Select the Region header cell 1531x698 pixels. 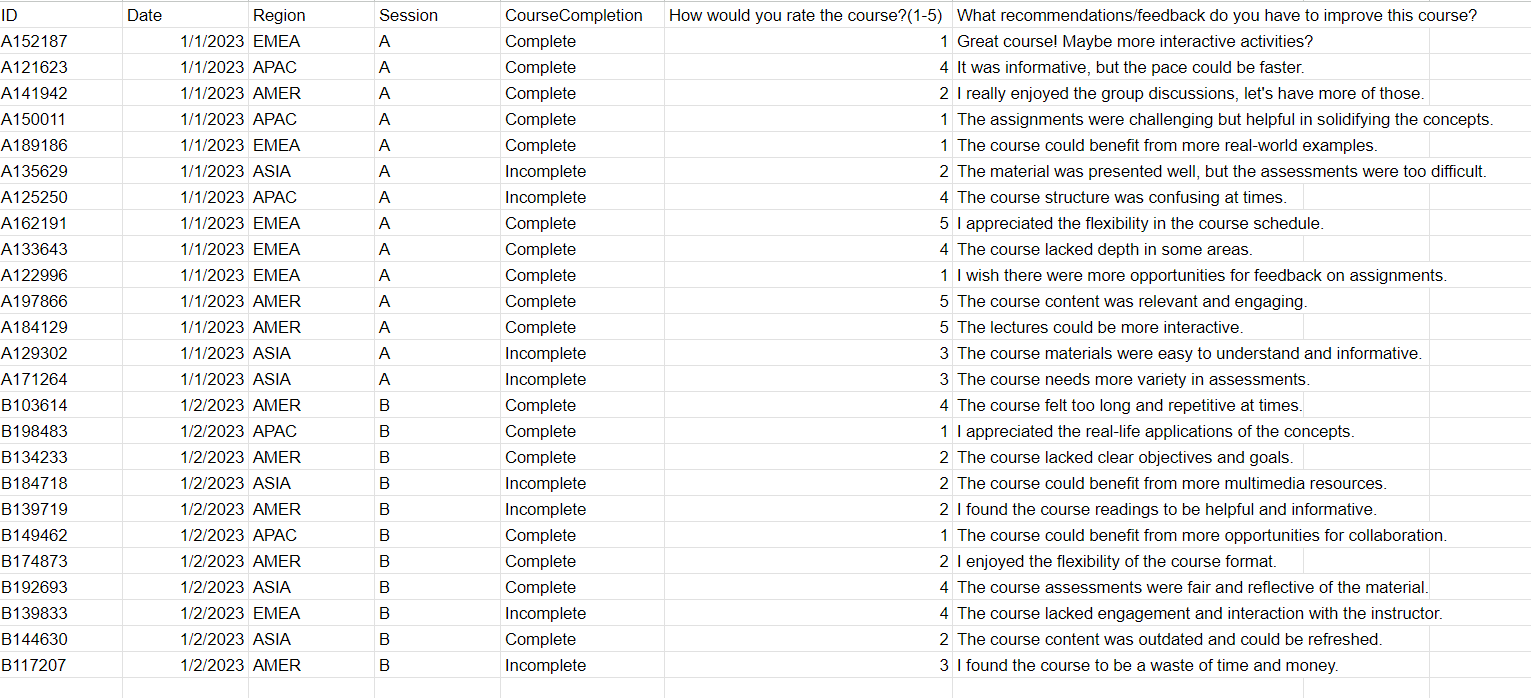tap(310, 16)
